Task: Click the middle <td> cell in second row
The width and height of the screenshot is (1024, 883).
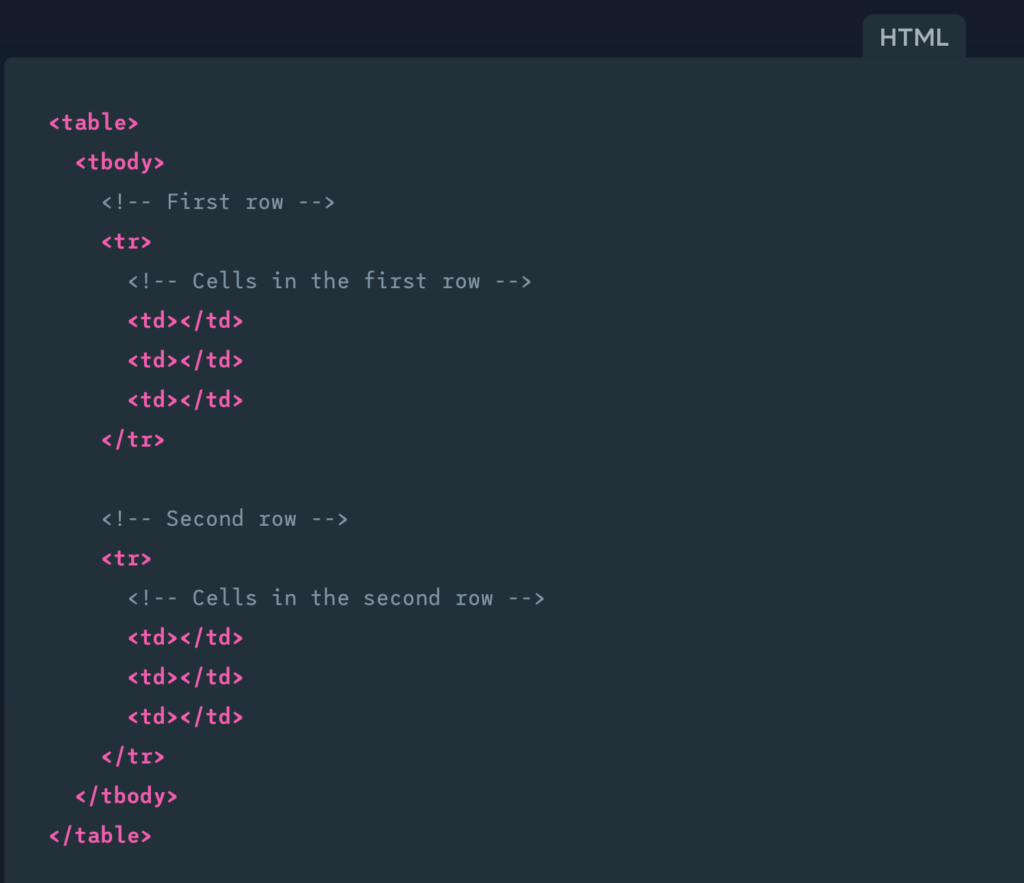Action: pos(185,677)
